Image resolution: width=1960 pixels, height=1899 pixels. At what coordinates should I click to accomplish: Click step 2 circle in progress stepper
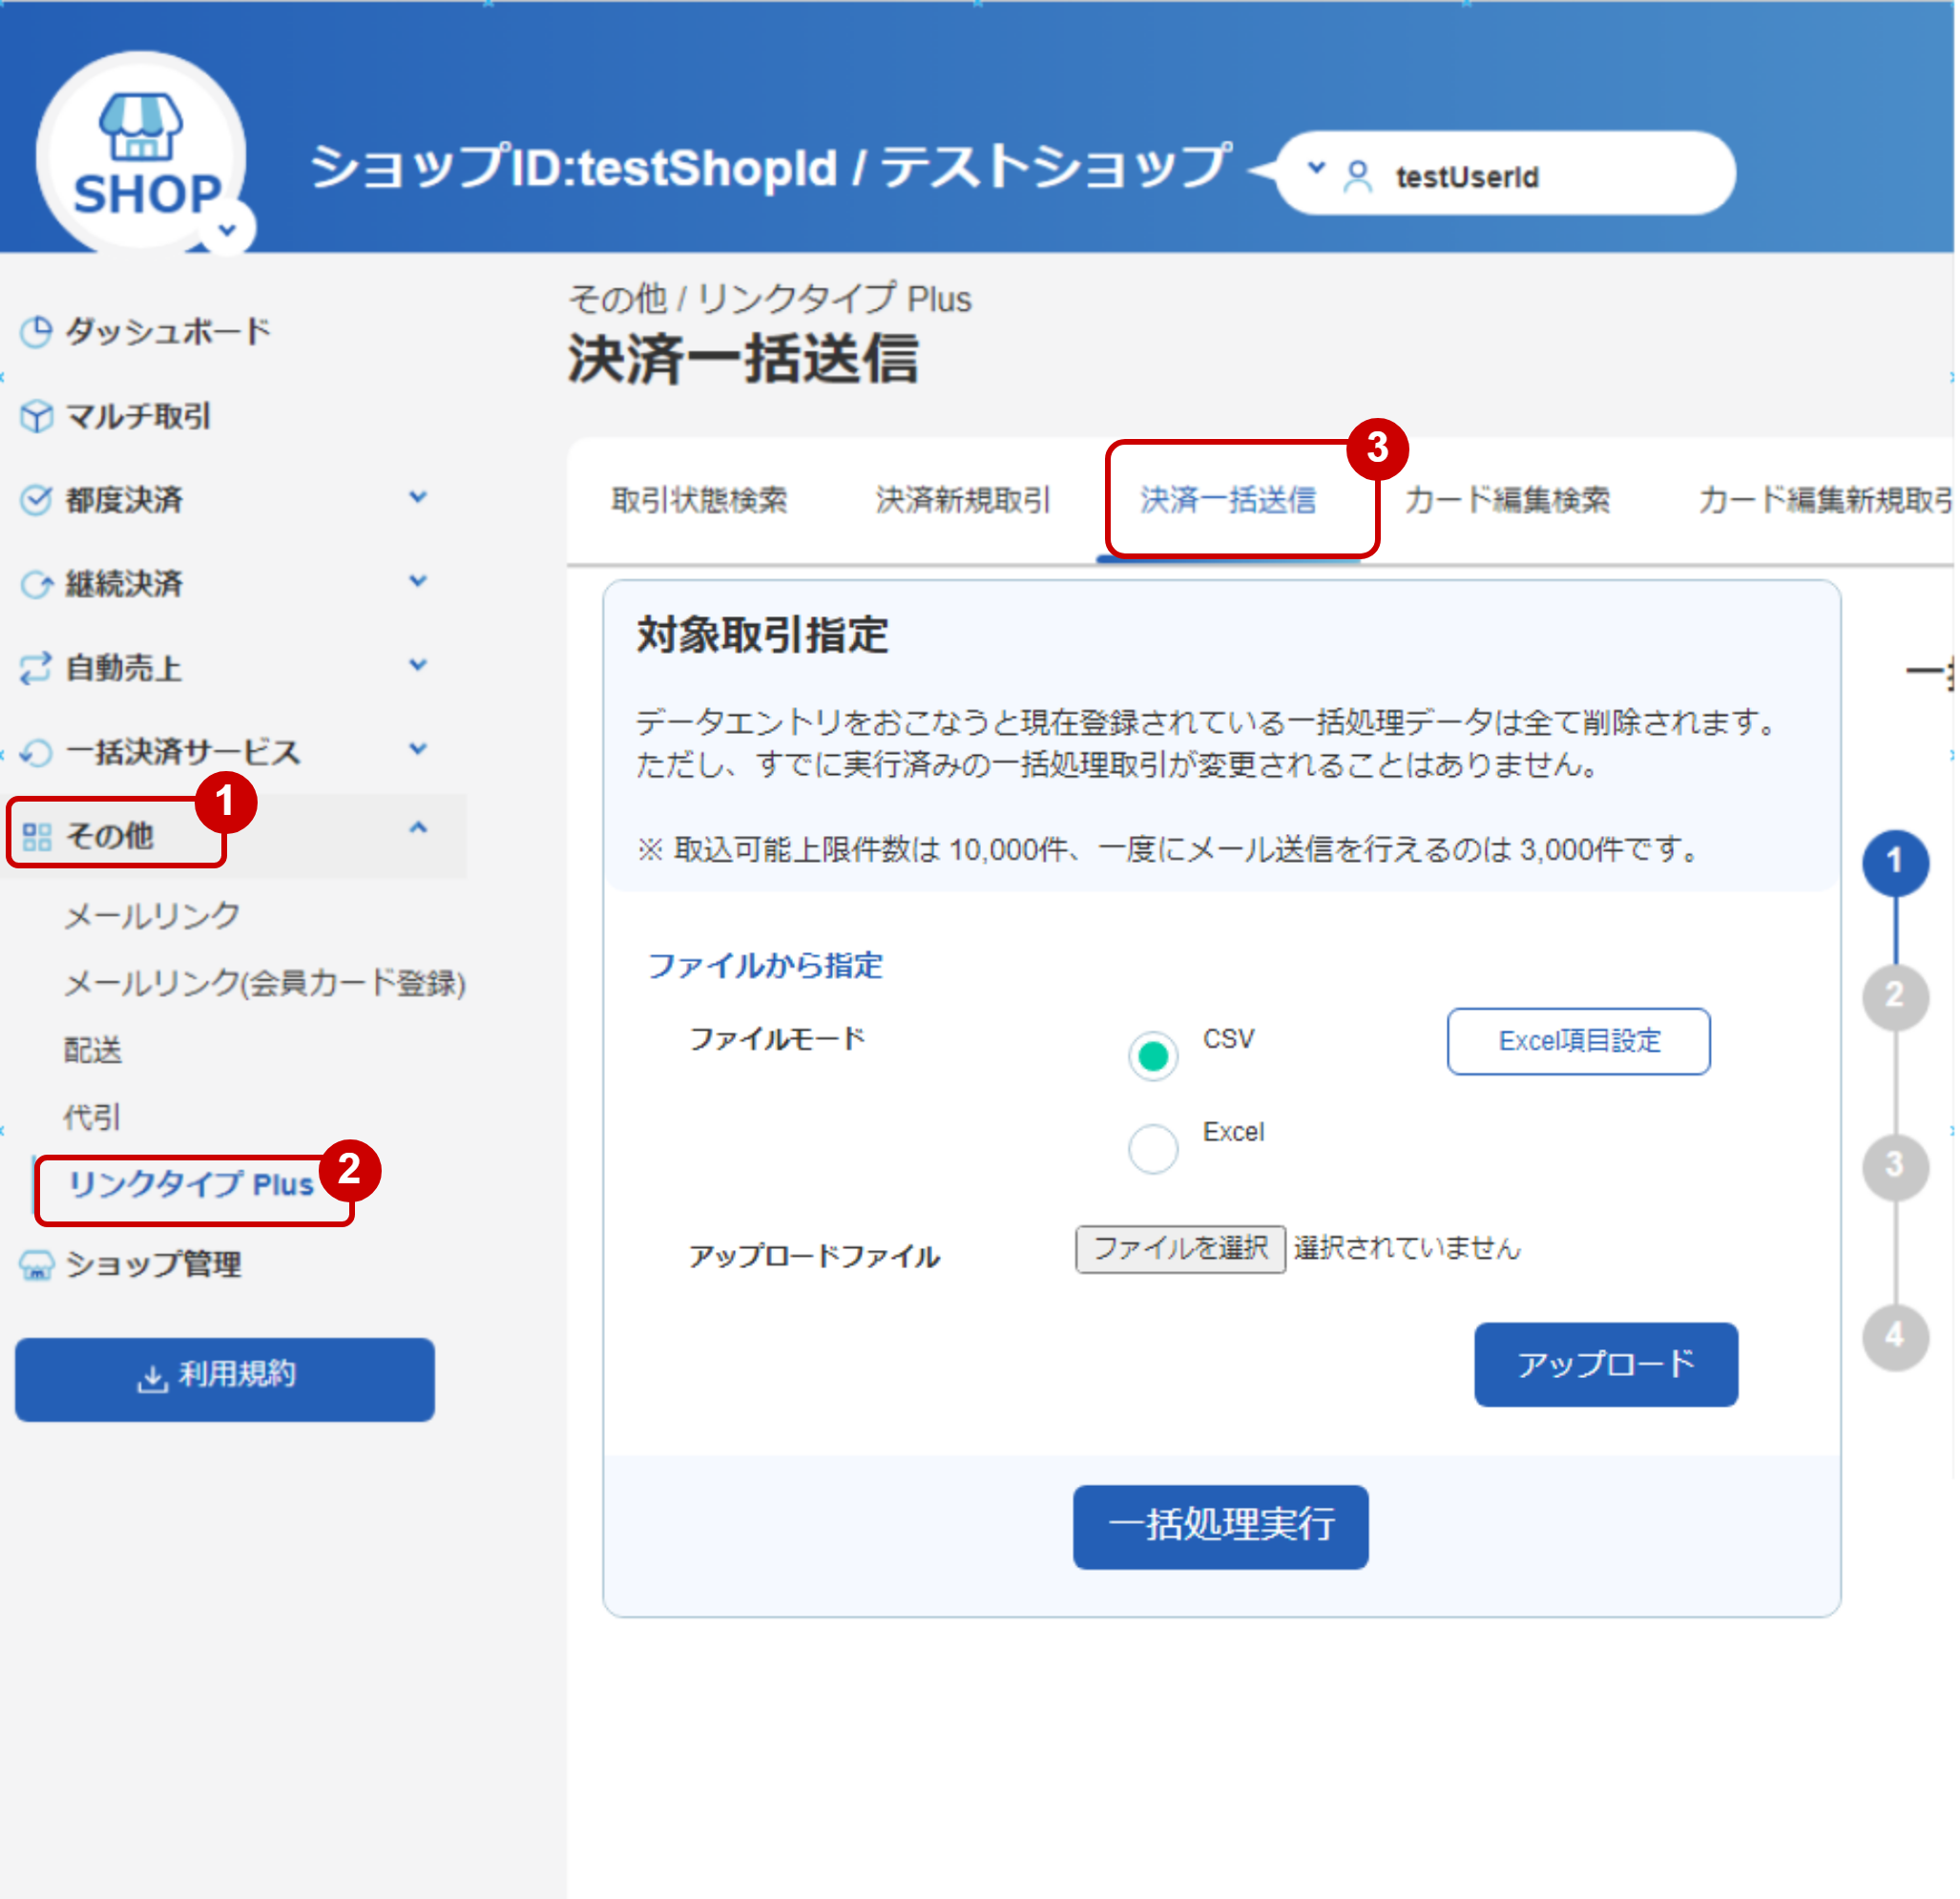[1895, 996]
